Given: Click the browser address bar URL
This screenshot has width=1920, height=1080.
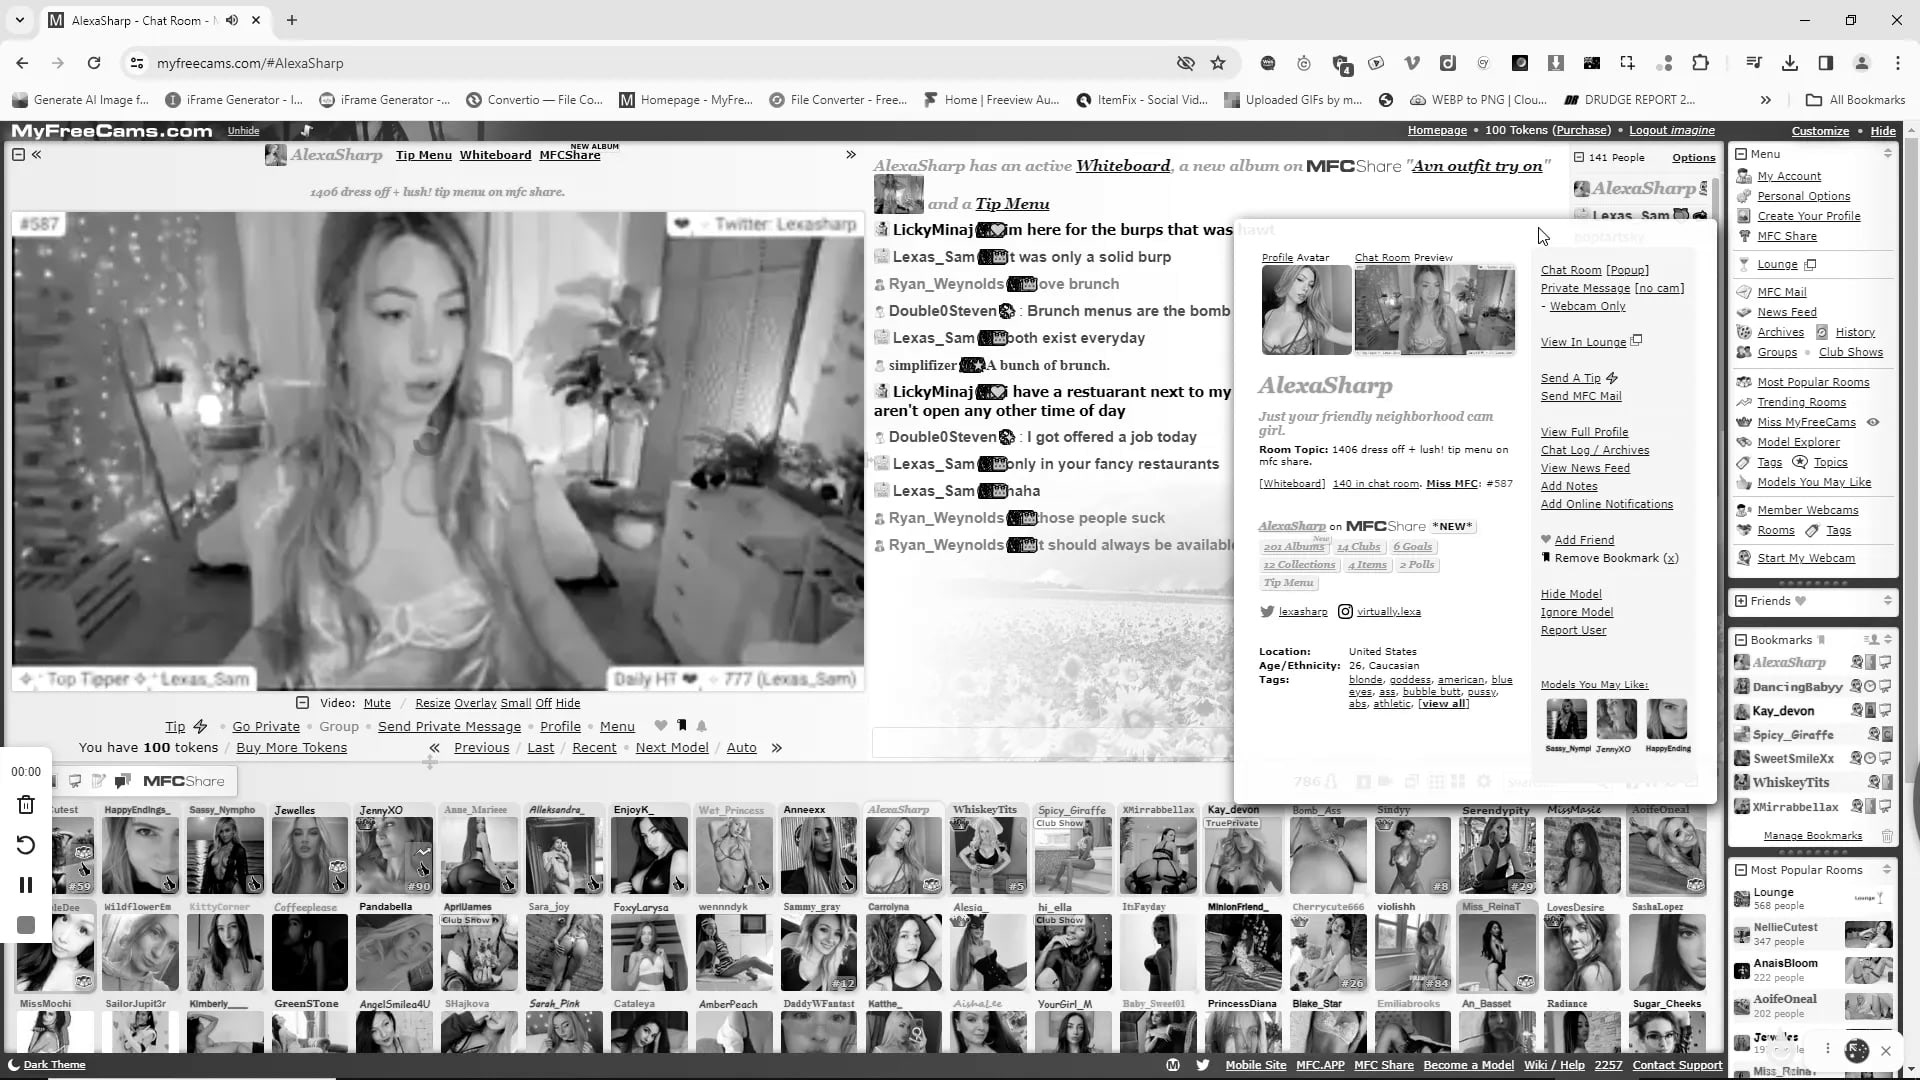Looking at the screenshot, I should tap(250, 63).
